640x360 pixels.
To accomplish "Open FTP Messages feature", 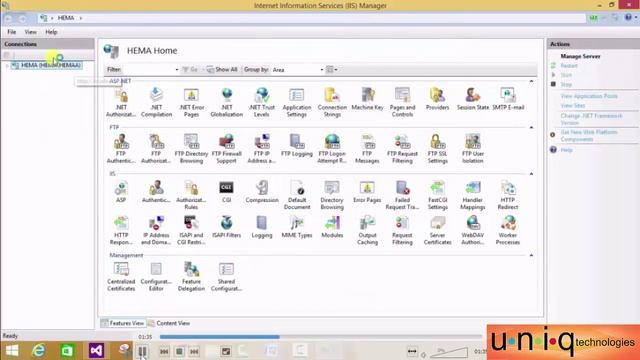I will [367, 149].
